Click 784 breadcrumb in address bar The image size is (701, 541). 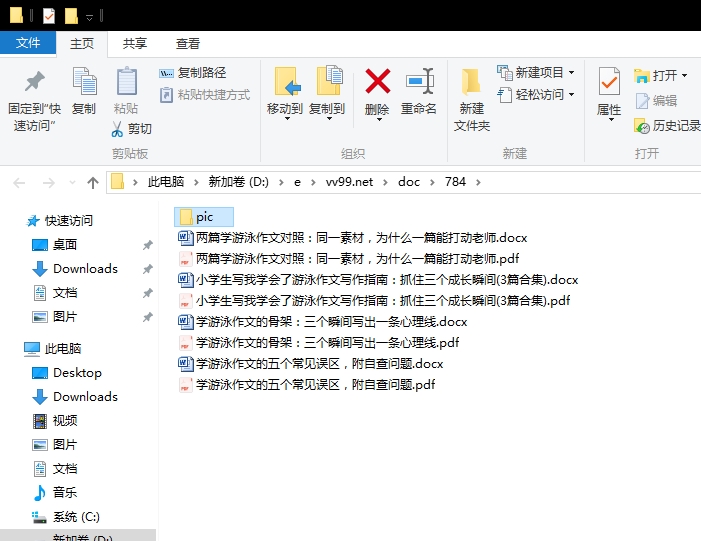(455, 182)
